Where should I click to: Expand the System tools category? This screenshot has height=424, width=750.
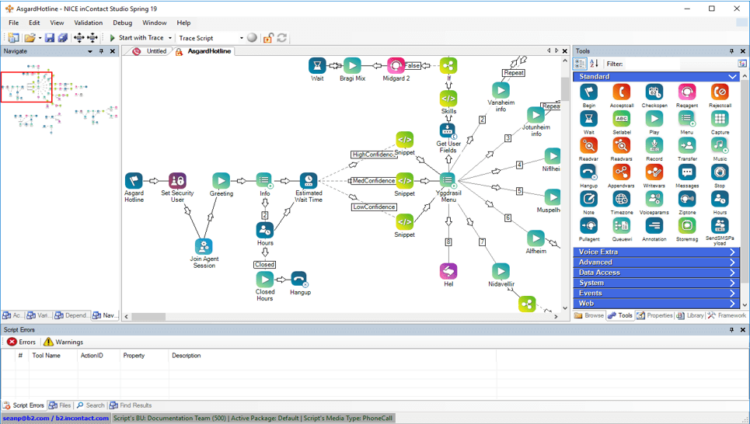point(656,283)
